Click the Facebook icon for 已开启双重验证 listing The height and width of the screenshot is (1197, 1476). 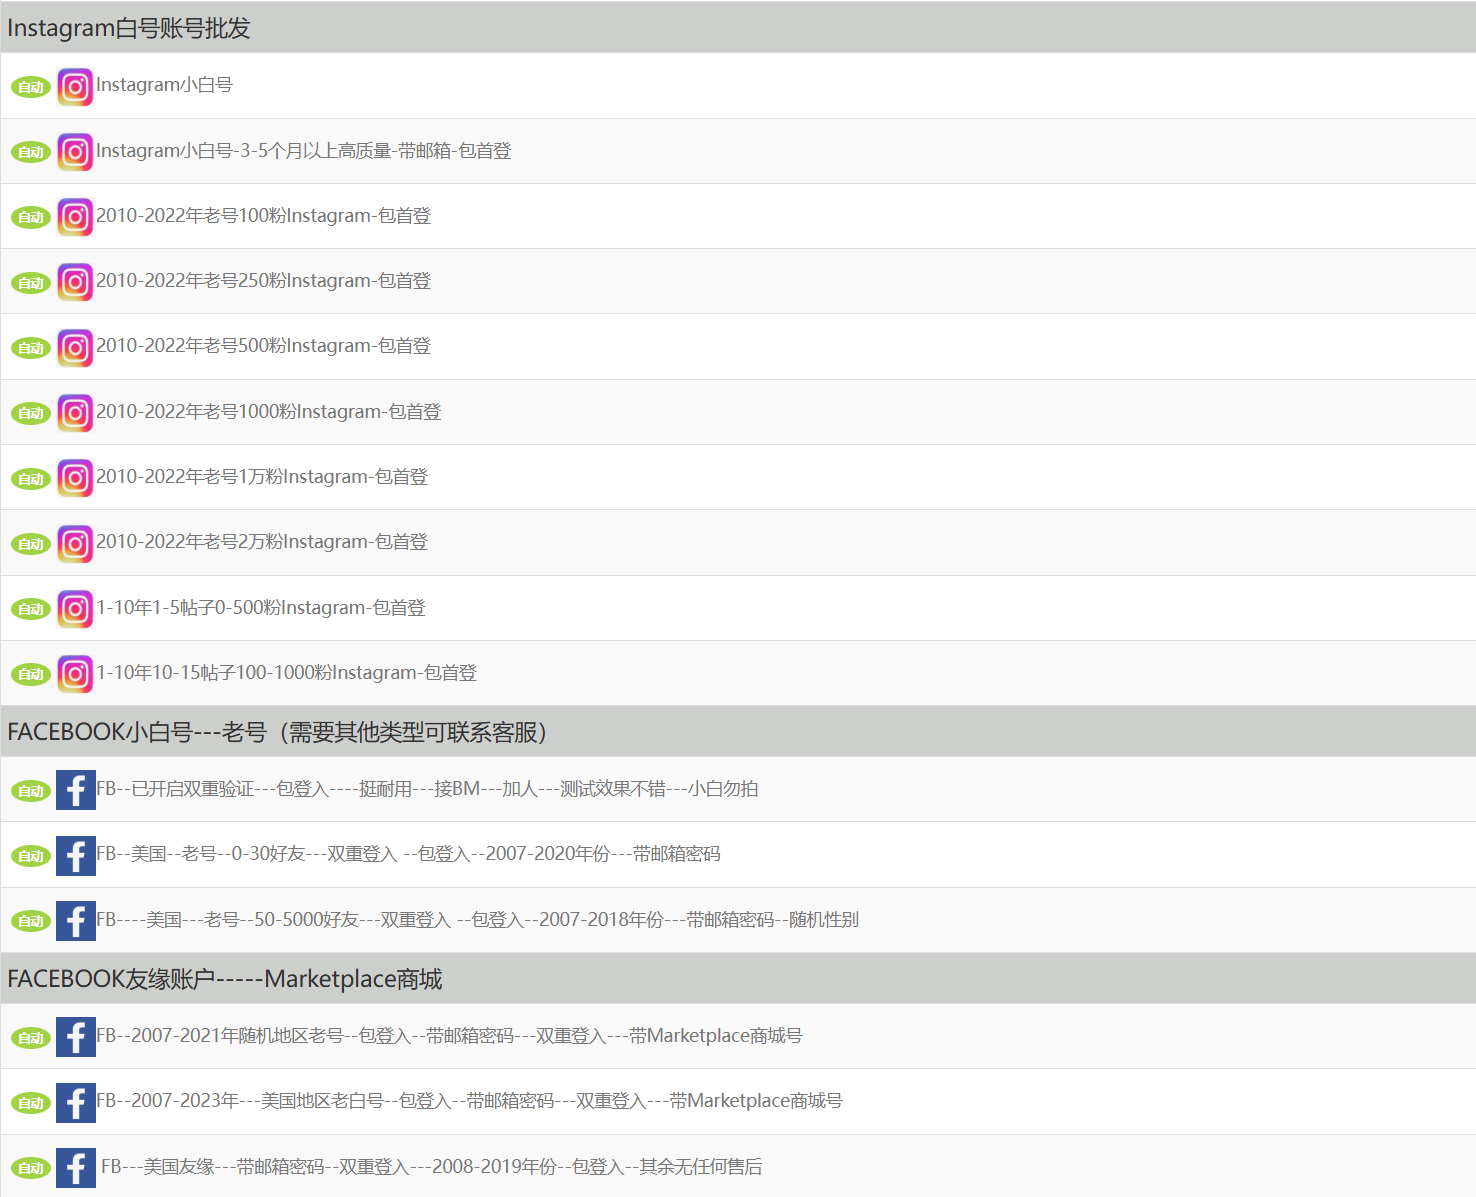(x=76, y=790)
